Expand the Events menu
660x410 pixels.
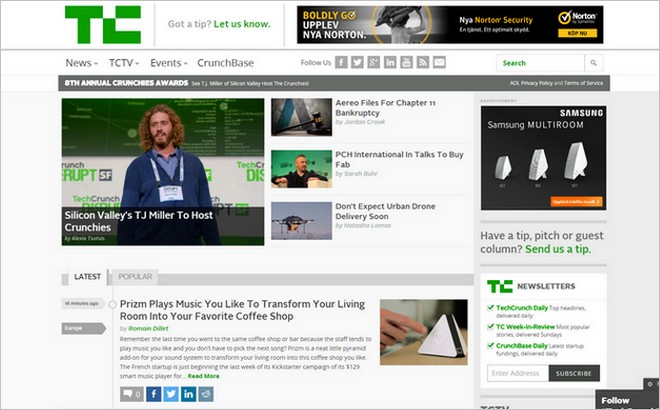point(169,63)
